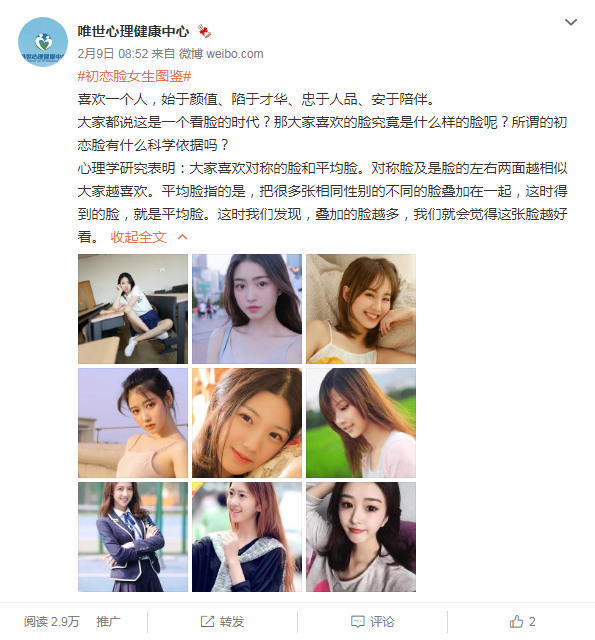The image size is (595, 640).
Task: Open bottom-left photo of girl in school blazer
Action: pyautogui.click(x=133, y=537)
